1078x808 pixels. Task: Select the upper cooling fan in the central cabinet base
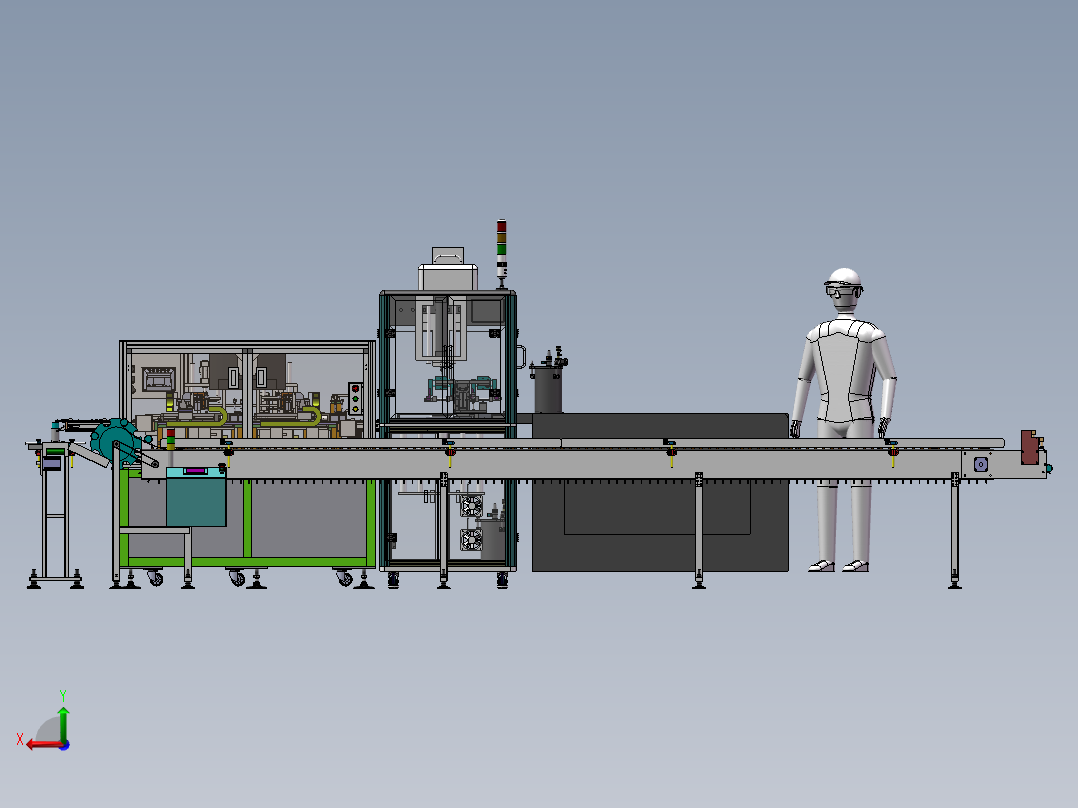[472, 506]
